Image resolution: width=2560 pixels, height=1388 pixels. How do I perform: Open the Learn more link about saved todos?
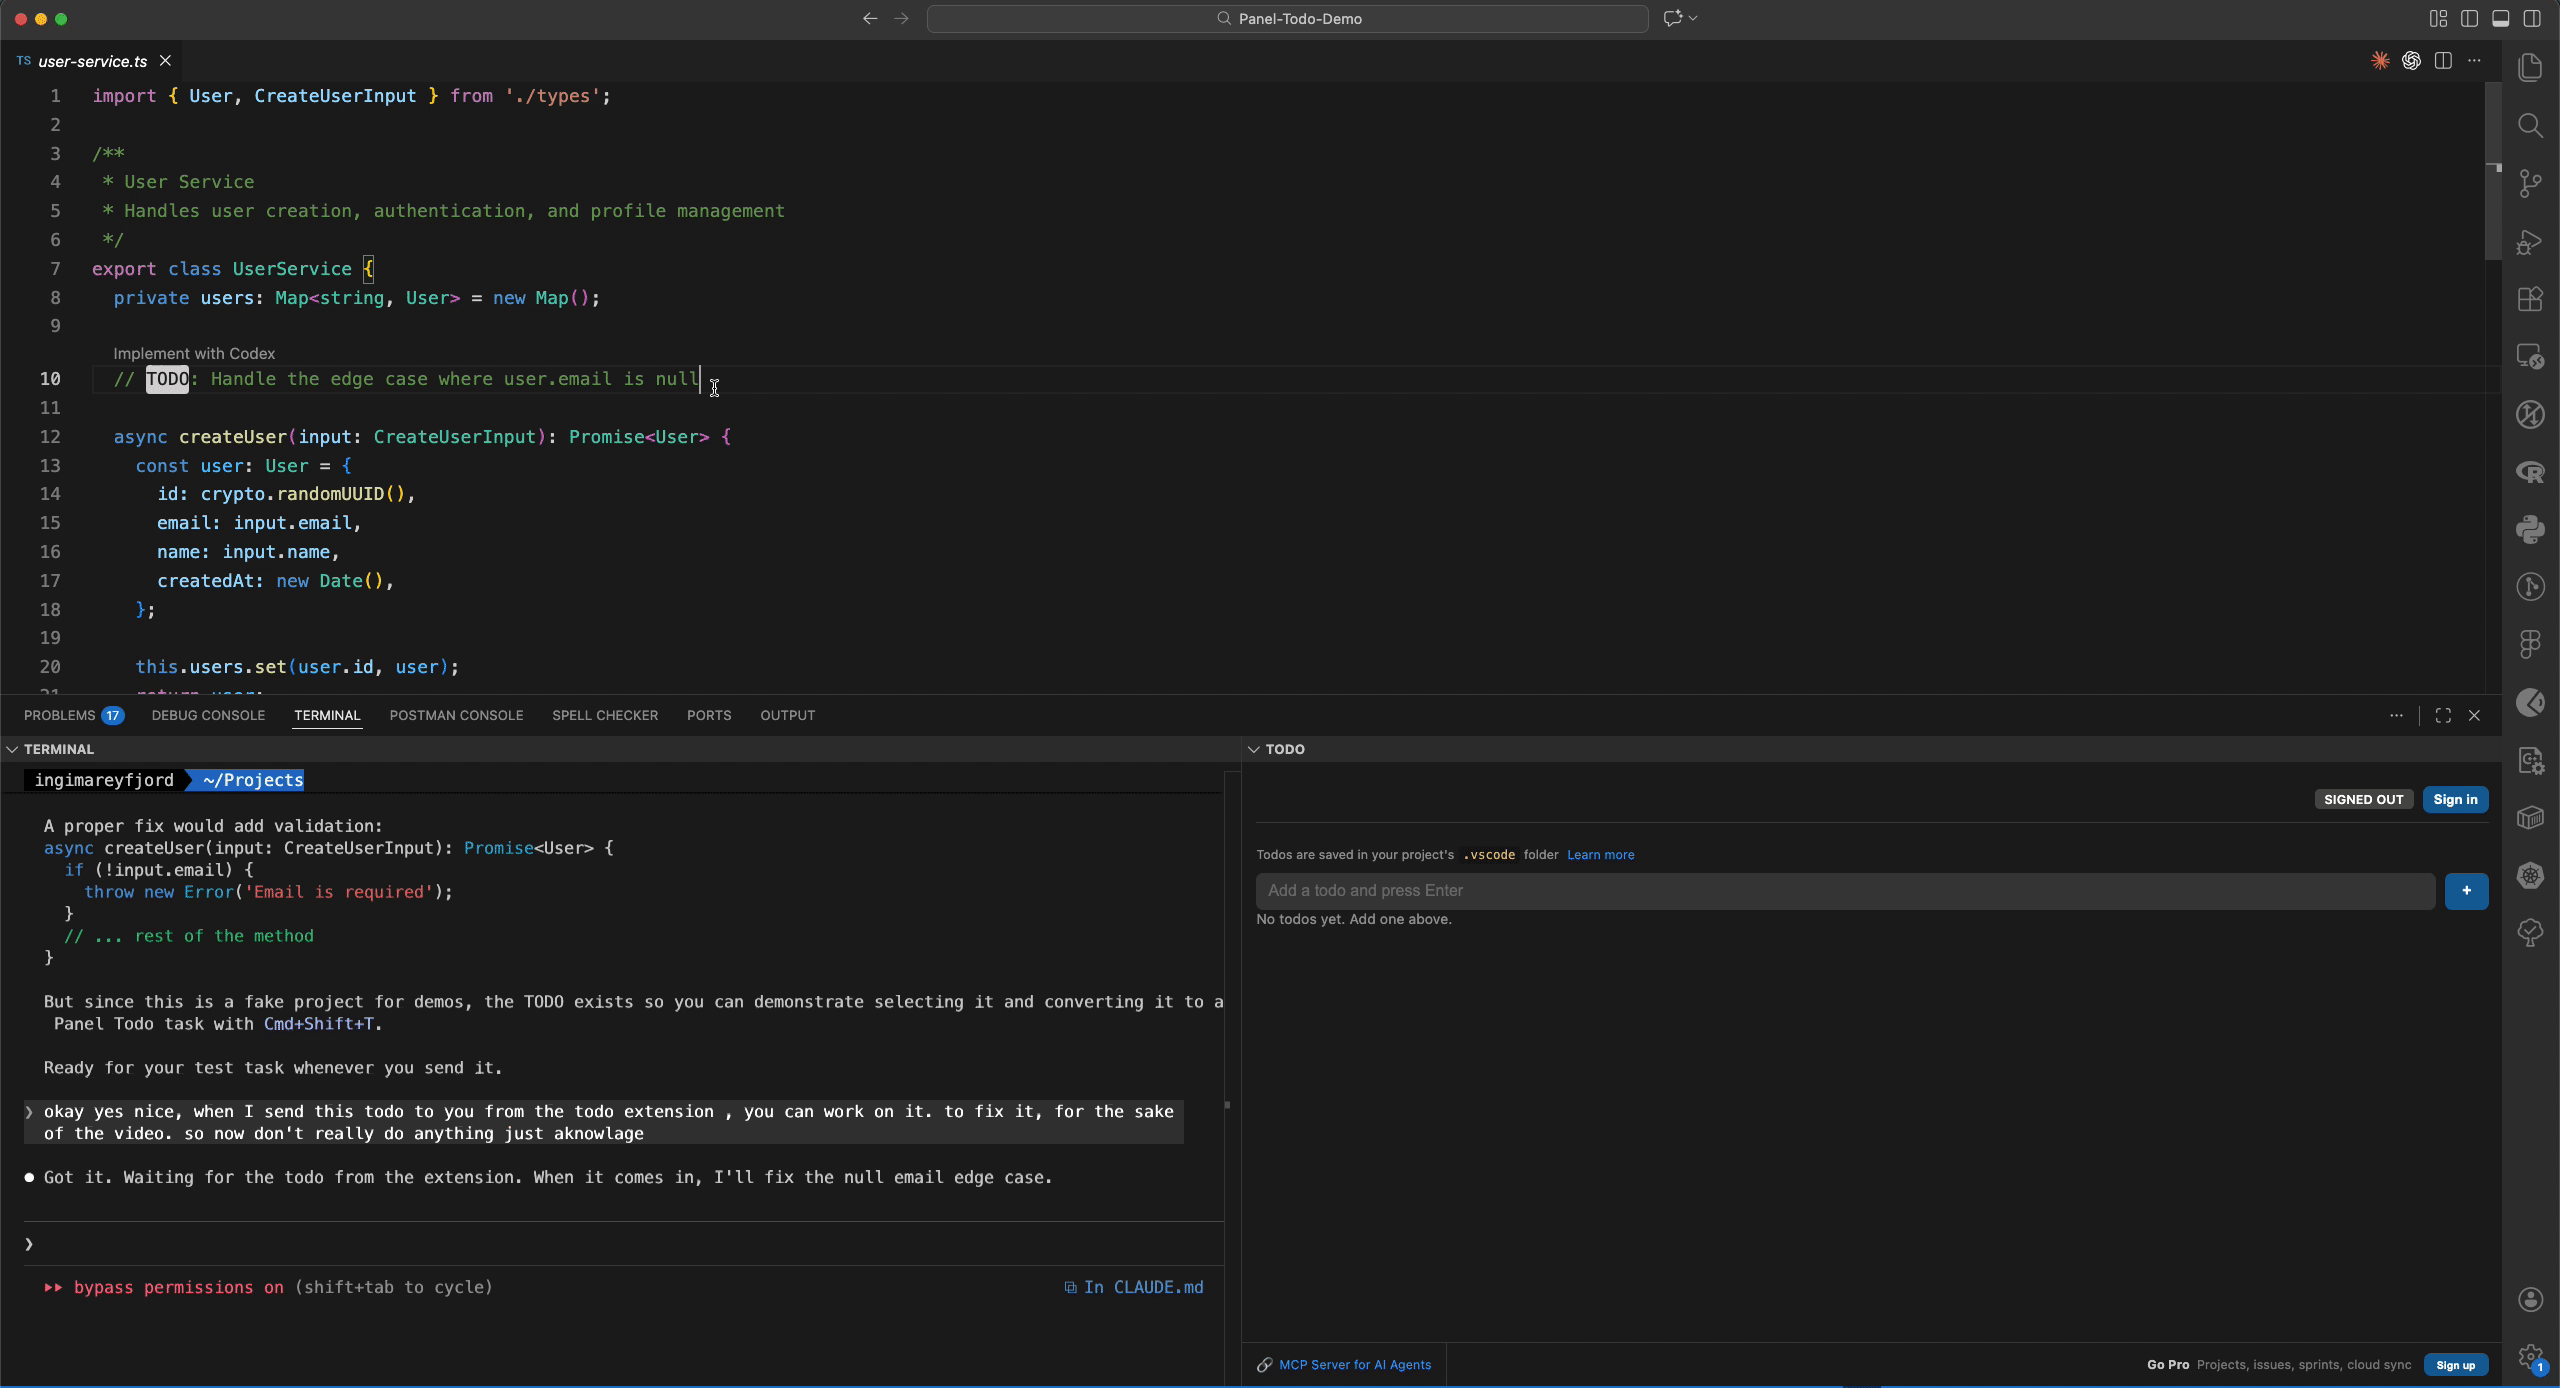pos(1600,855)
